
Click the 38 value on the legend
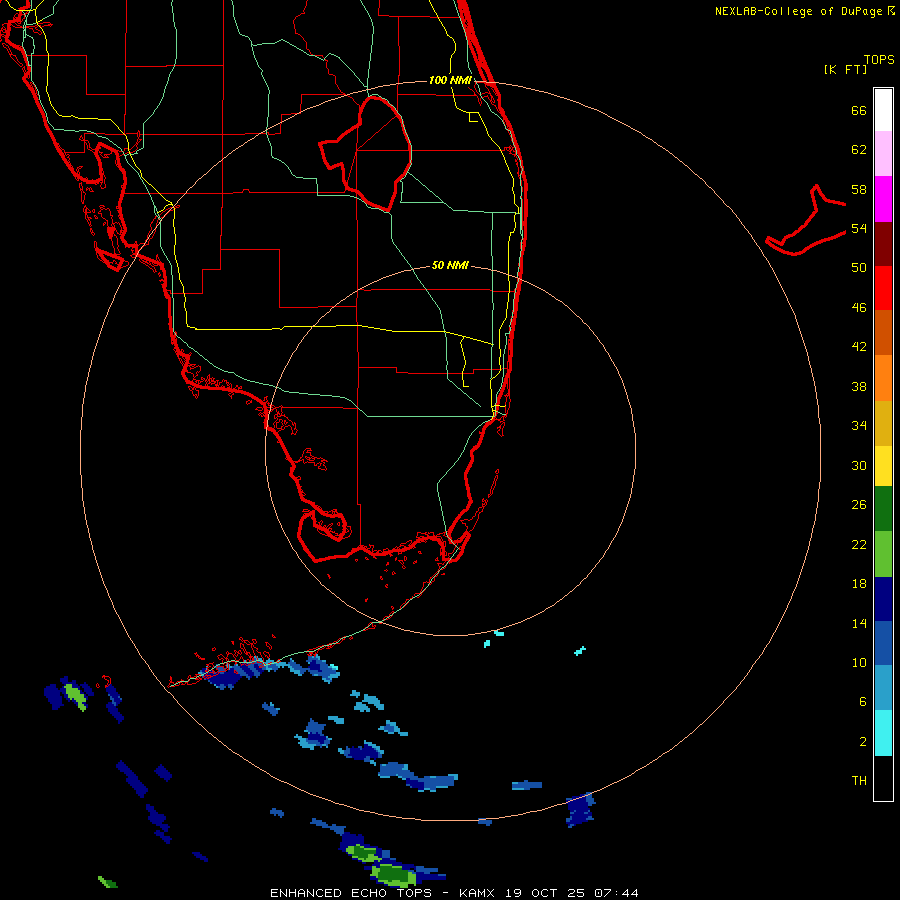(859, 386)
